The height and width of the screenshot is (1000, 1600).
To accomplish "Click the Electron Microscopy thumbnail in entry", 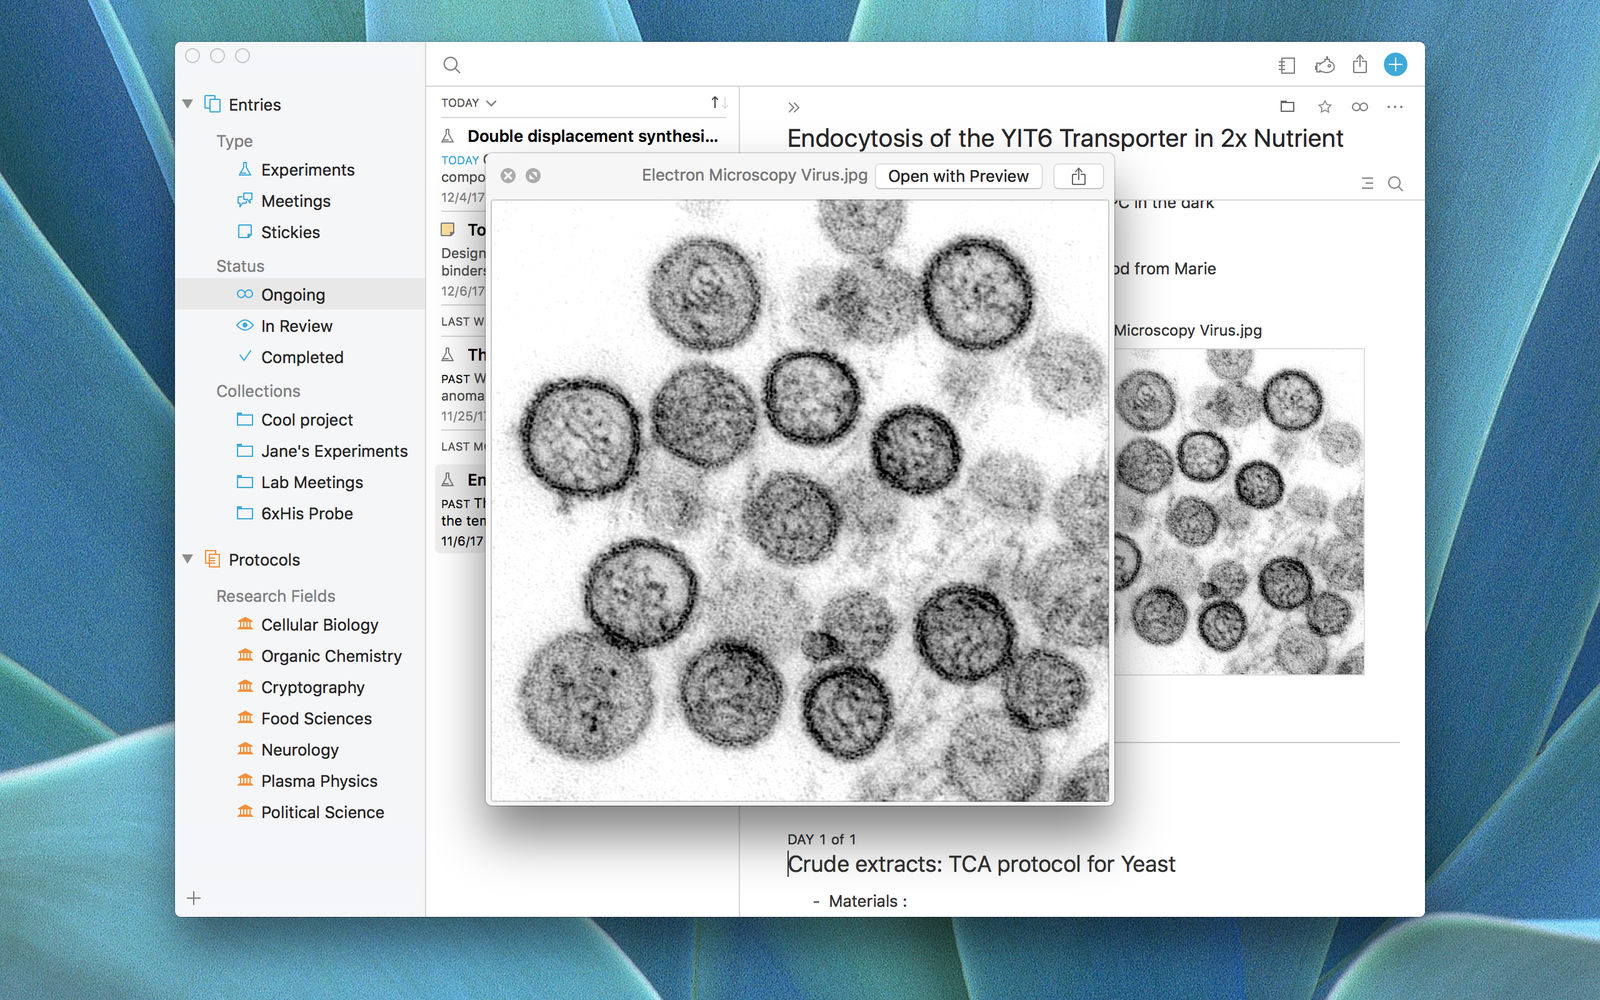I will click(x=1239, y=511).
